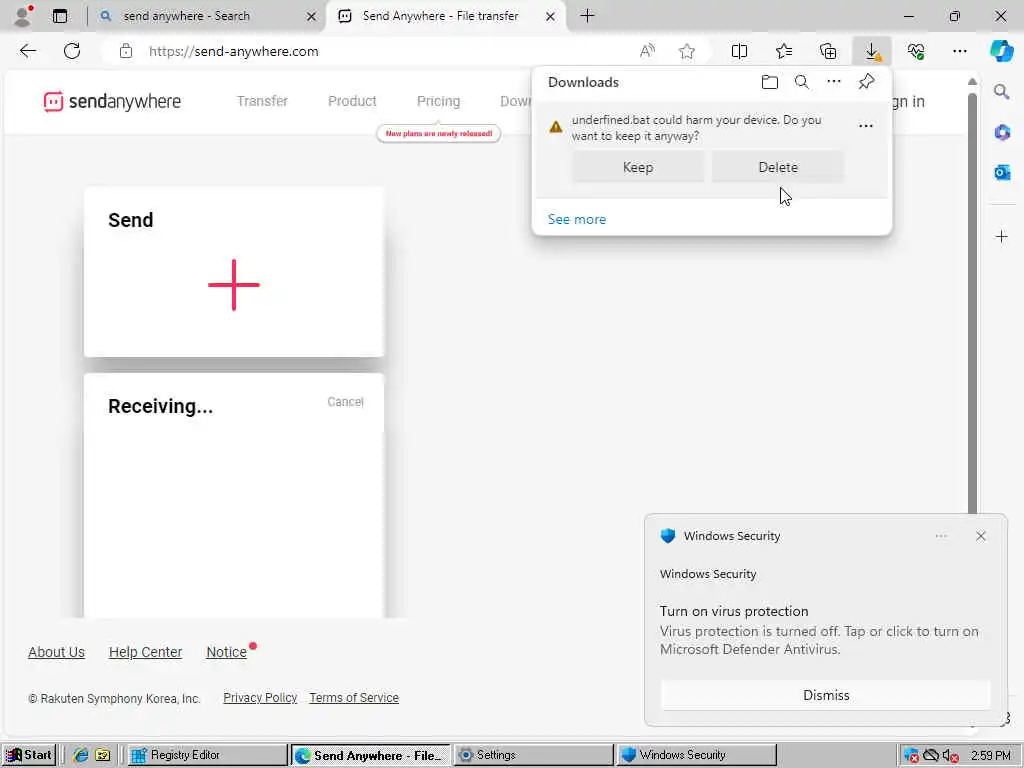Click the muted volume tray icon
This screenshot has width=1024, height=768.
pos(951,756)
